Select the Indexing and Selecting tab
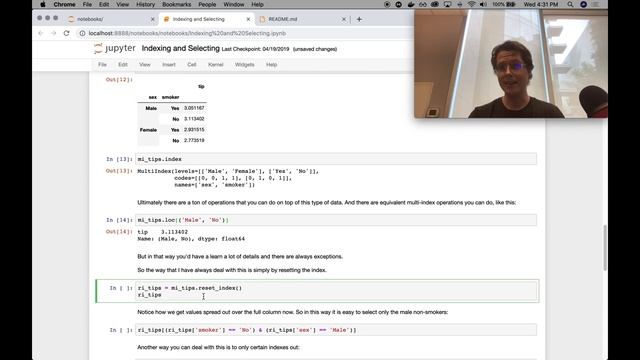This screenshot has width=640, height=360. 207,19
